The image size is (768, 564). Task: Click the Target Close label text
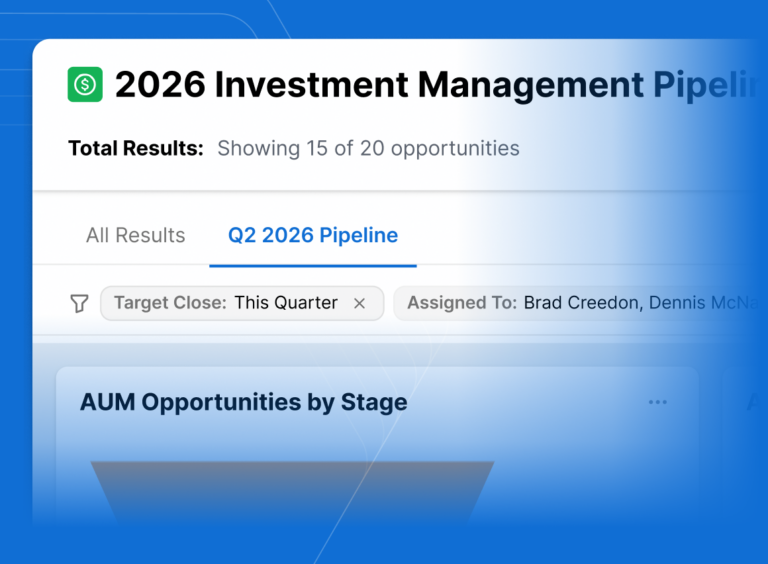[170, 303]
